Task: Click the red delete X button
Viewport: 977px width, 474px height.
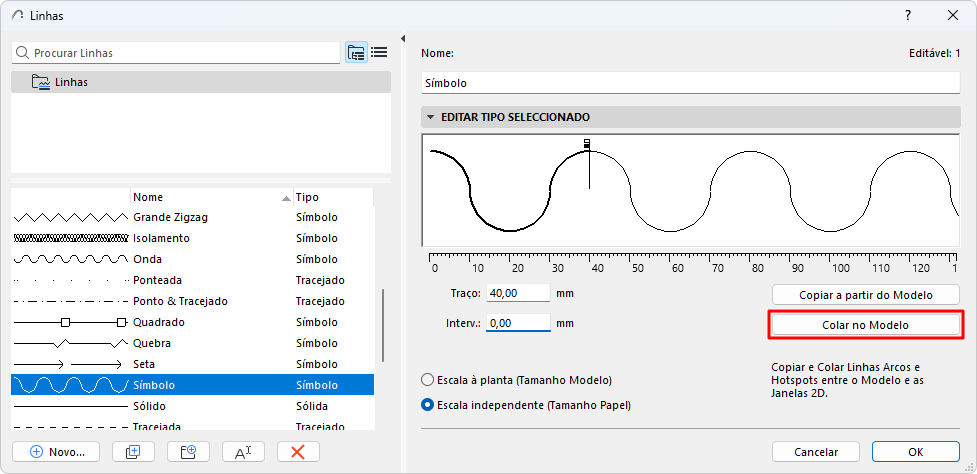Action: pos(298,452)
